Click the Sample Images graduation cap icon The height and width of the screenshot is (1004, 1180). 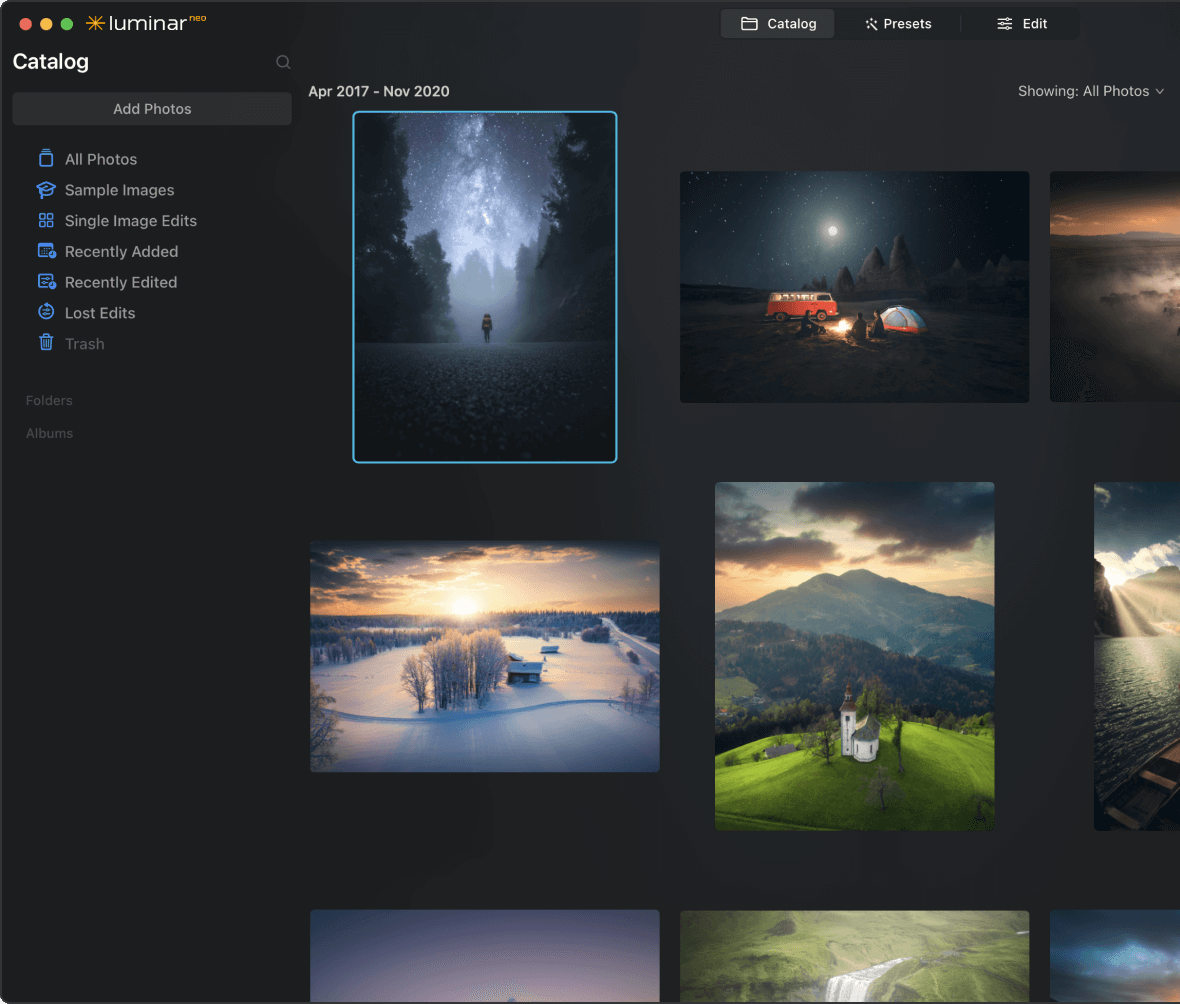click(46, 190)
